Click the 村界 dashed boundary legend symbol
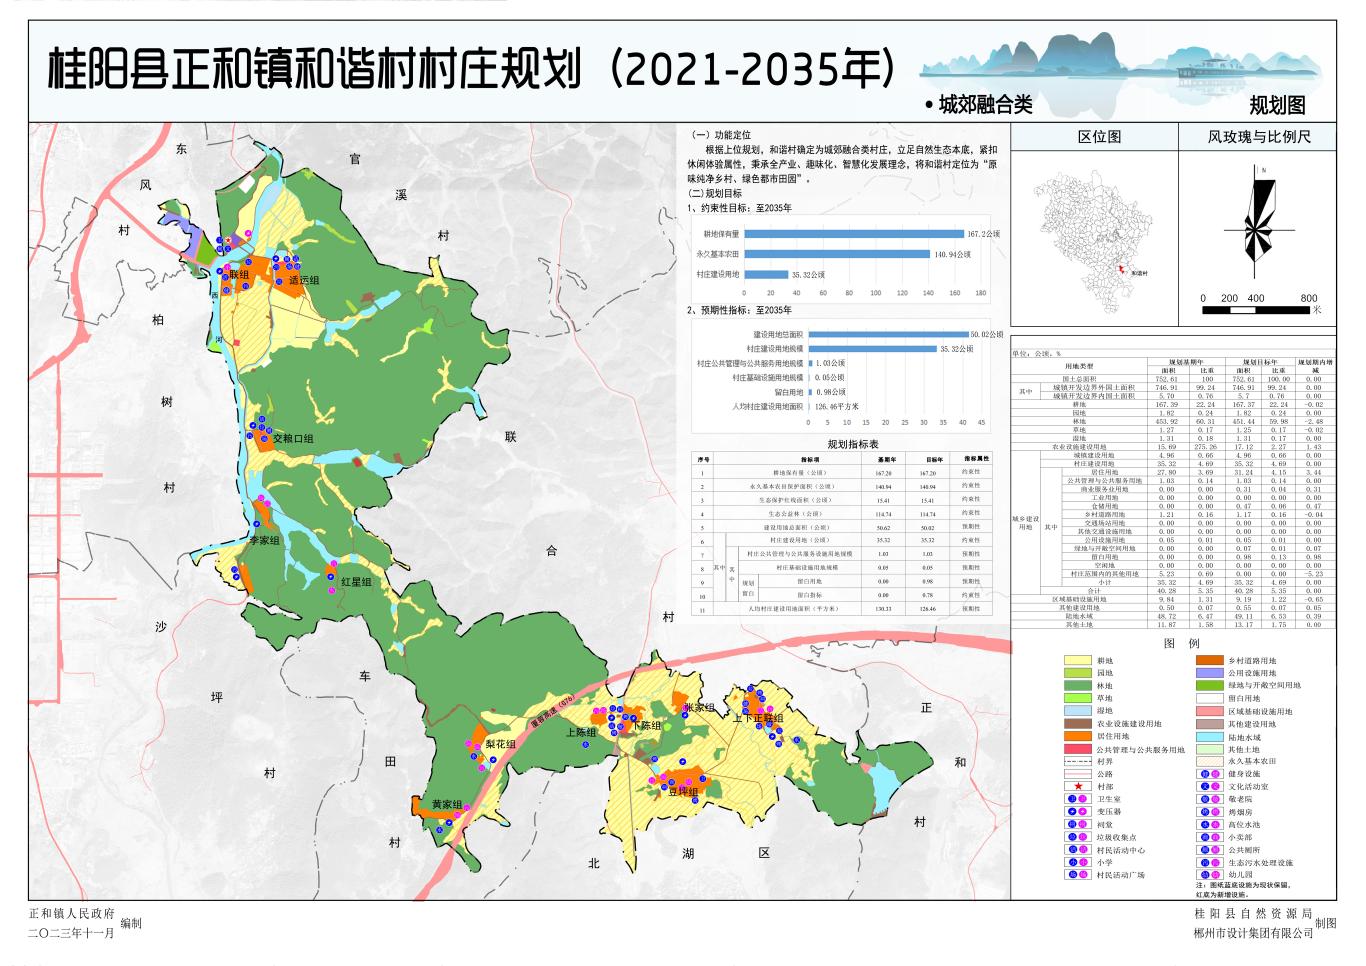 coord(1077,761)
